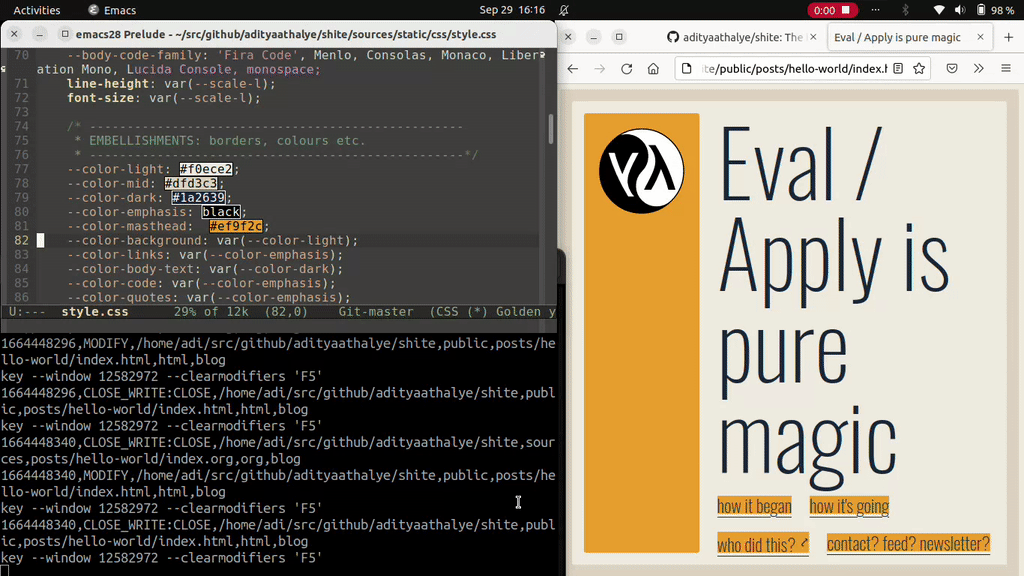Switch to adityaathalye/shite GitHub tab
This screenshot has height=576, width=1024.
click(742, 37)
